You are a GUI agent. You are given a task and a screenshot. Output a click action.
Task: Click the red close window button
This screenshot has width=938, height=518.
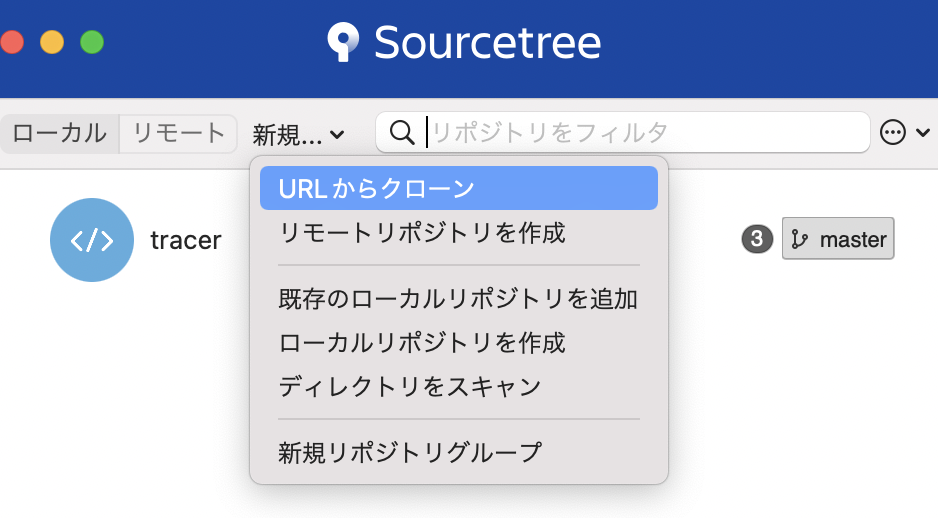[x=12, y=42]
